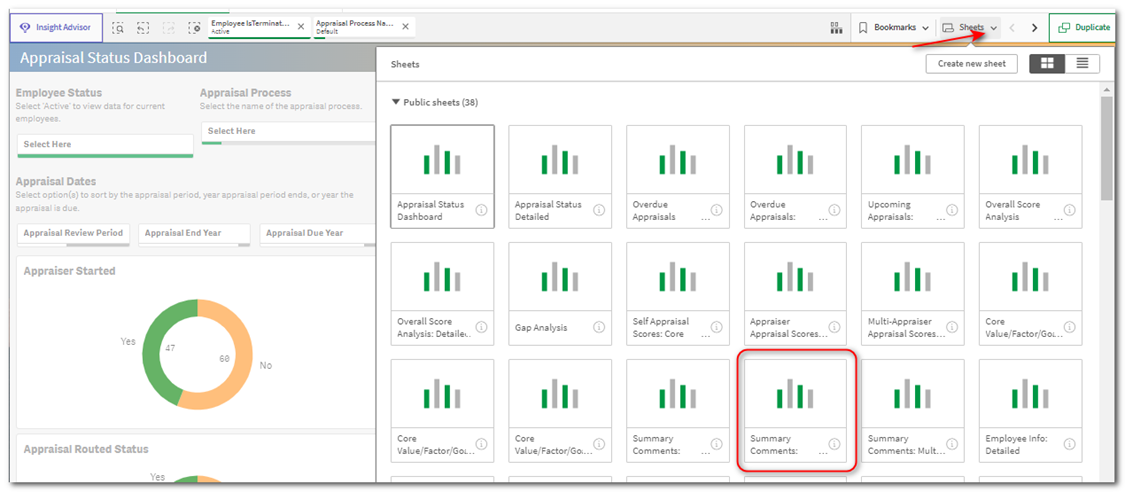Open the Appraisal Due Year filter
Image resolution: width=1125 pixels, height=492 pixels.
(316, 235)
